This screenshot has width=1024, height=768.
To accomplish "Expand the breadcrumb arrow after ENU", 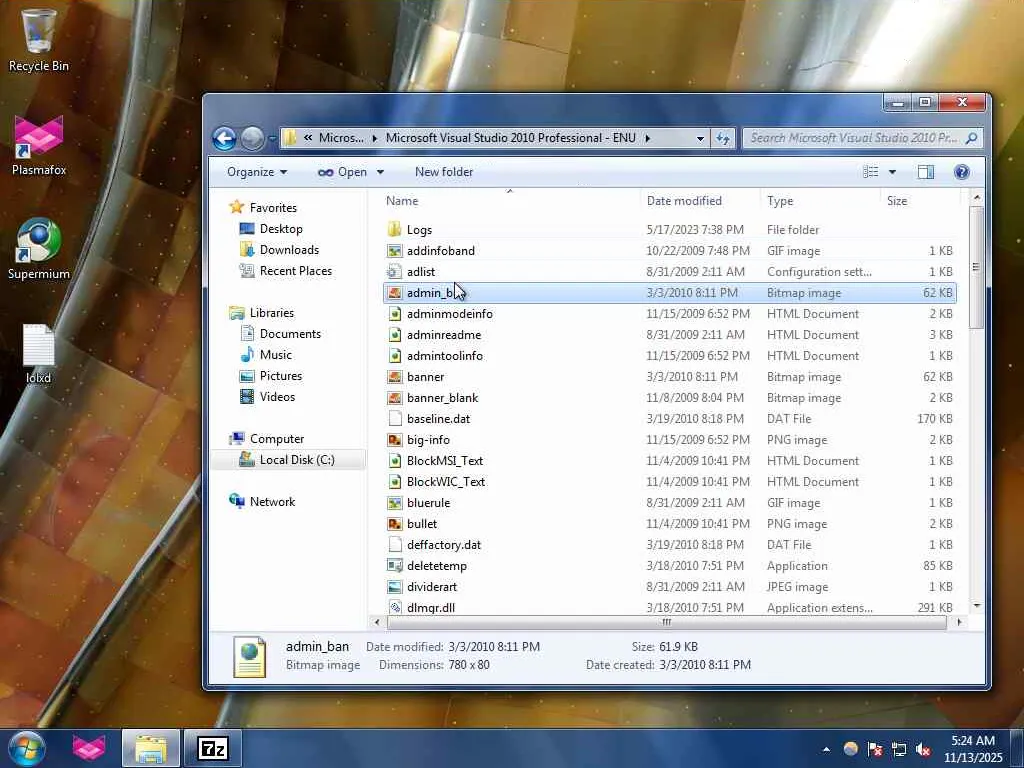I will pyautogui.click(x=647, y=138).
